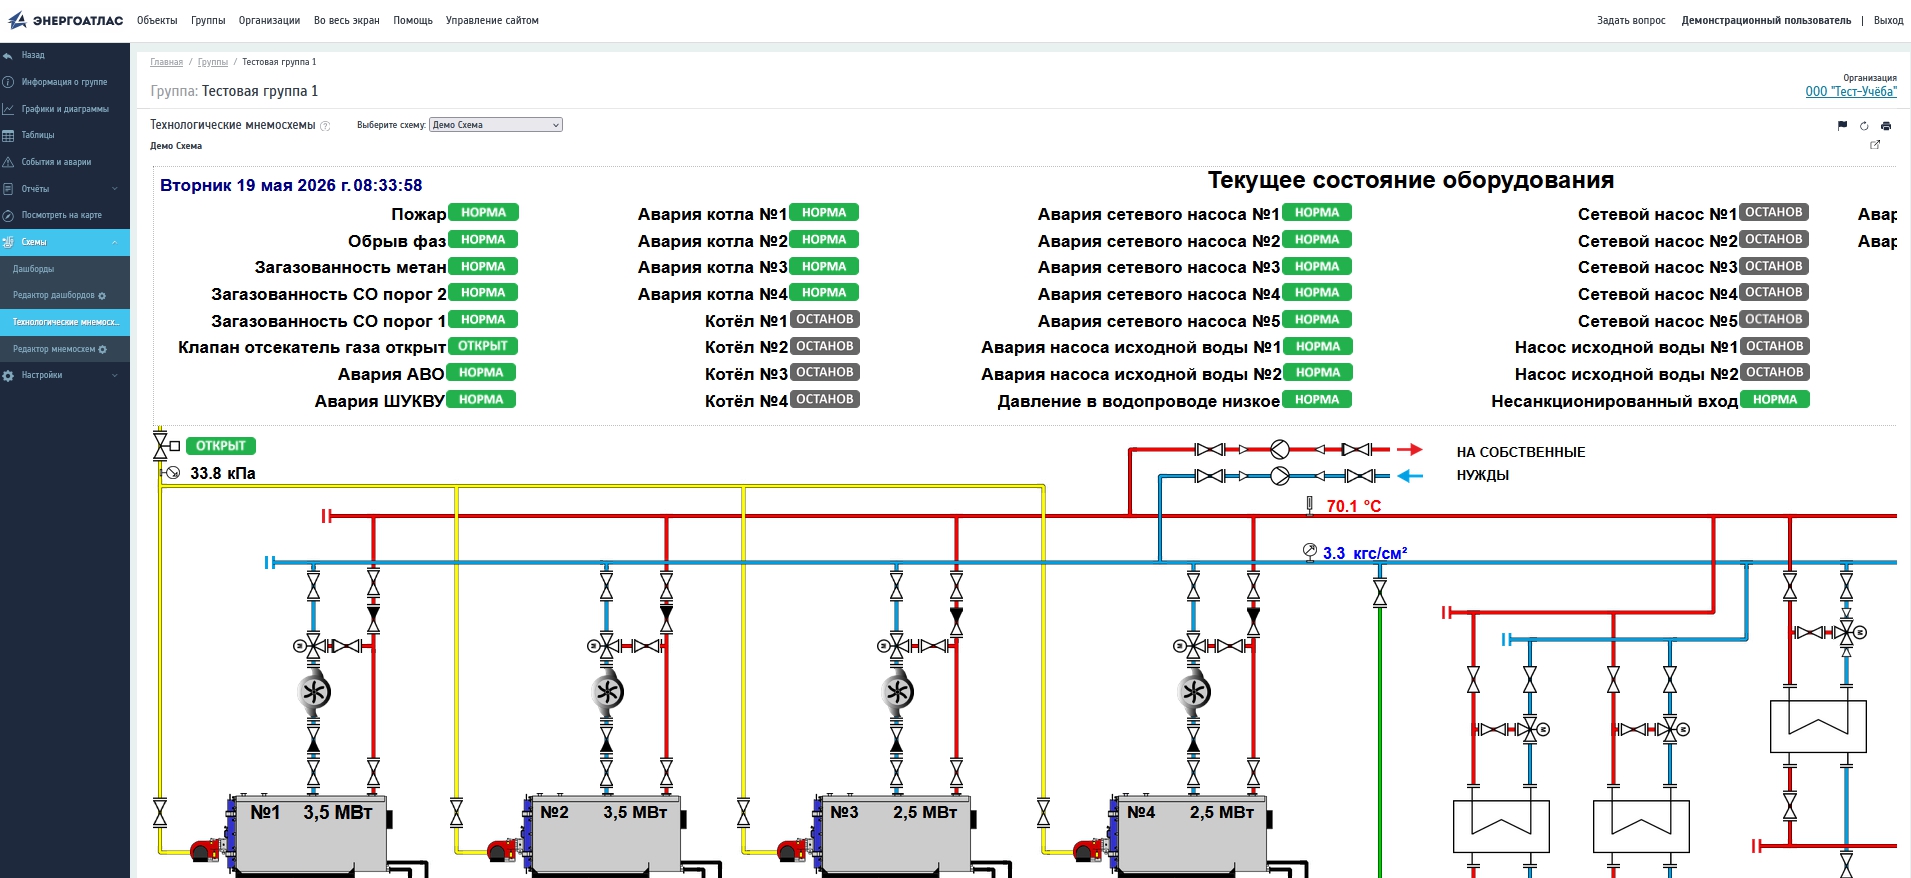The height and width of the screenshot is (878, 1911).
Task: Open the Группы top menu
Action: pos(208,20)
